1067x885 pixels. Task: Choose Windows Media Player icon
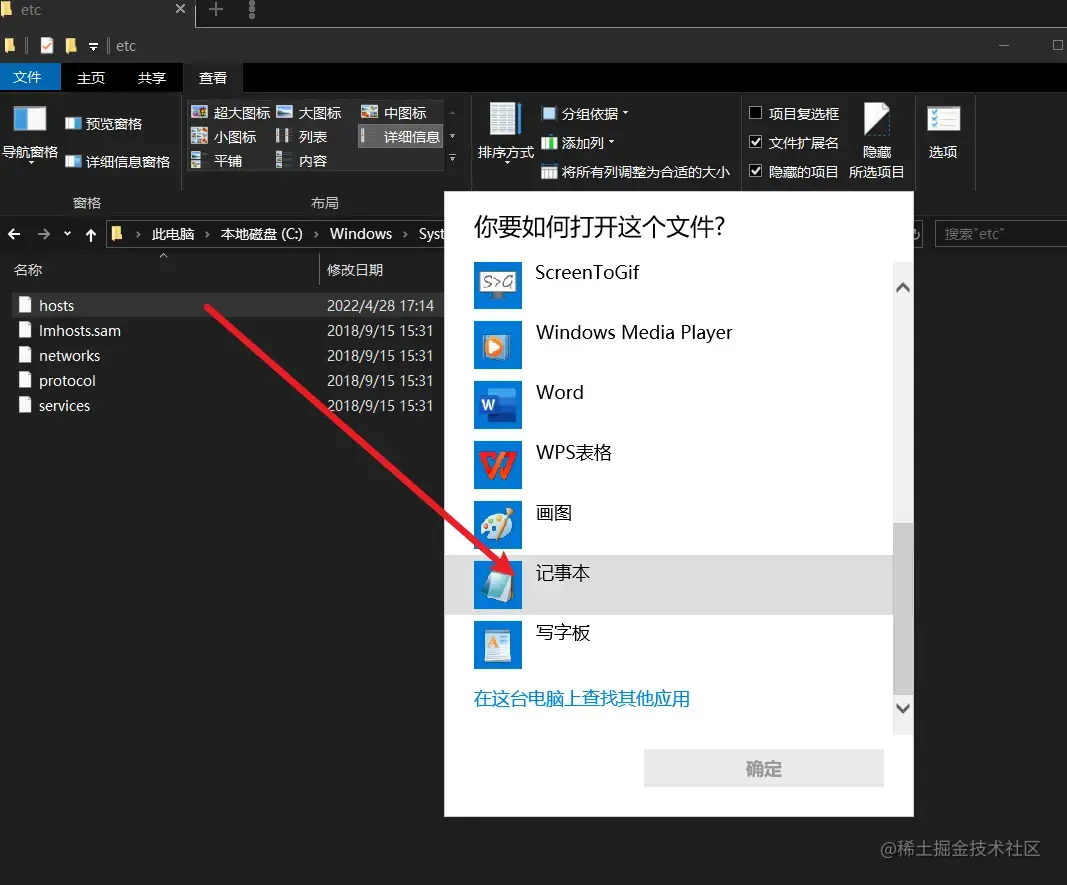497,345
